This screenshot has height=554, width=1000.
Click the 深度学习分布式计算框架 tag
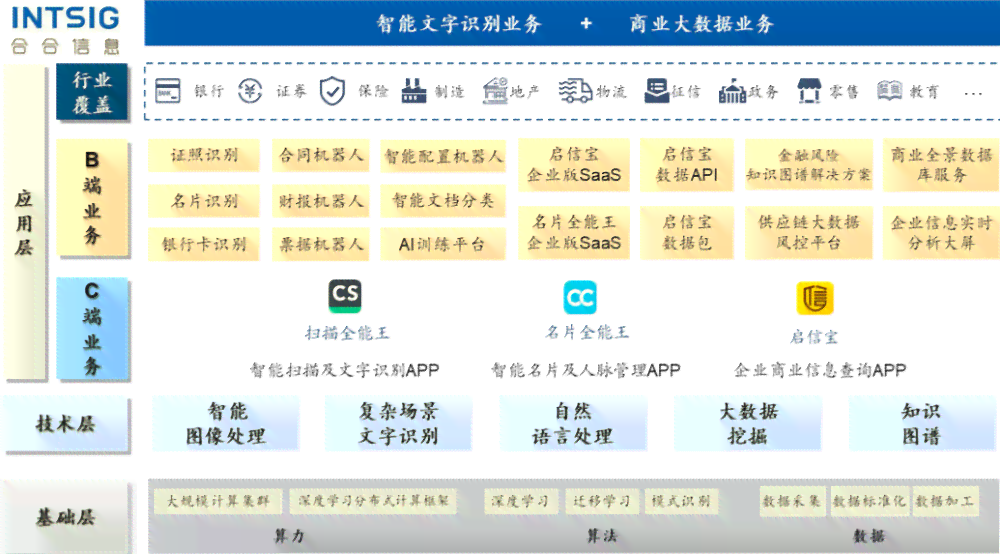(374, 502)
